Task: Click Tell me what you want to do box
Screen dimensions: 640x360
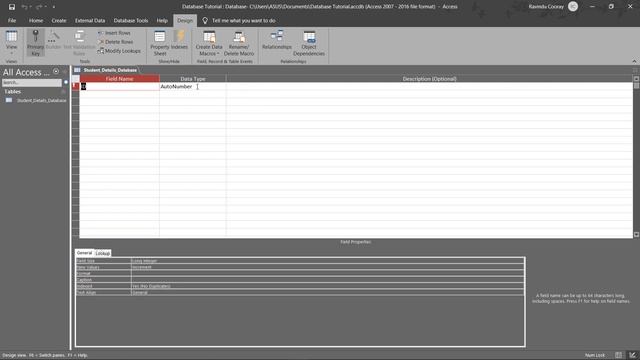Action: 243,20
